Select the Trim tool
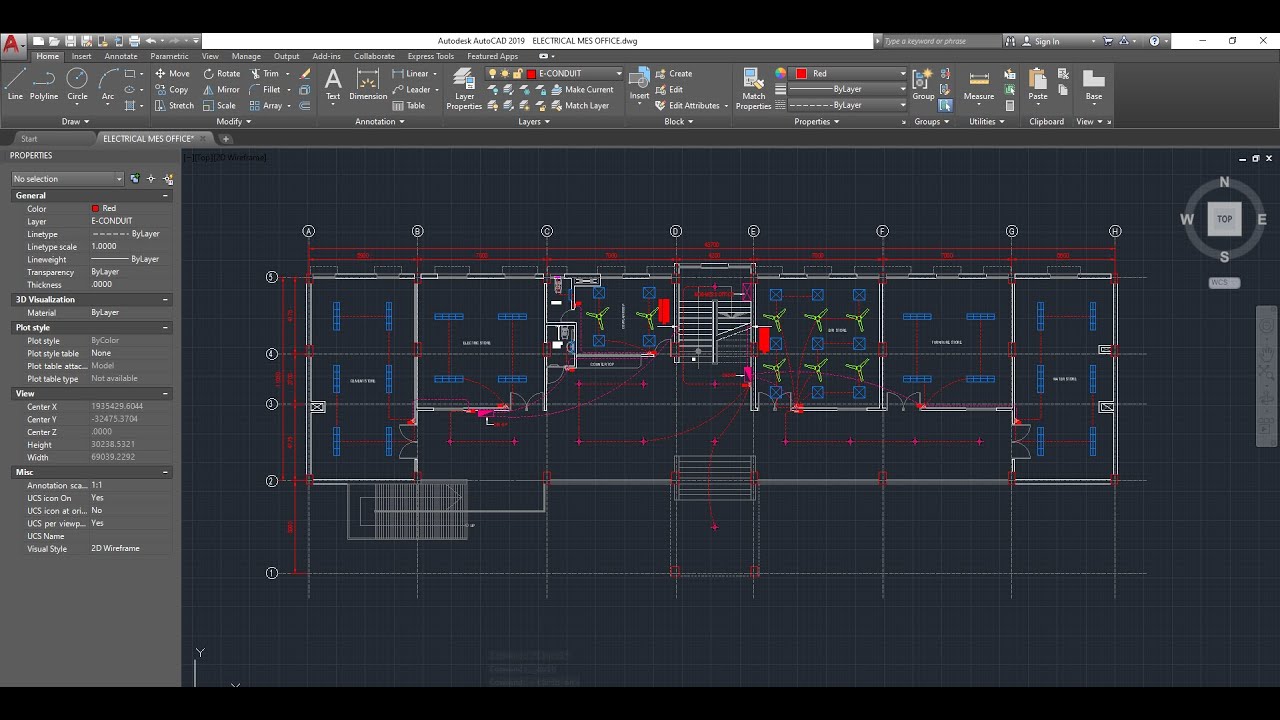Viewport: 1280px width, 720px height. pyautogui.click(x=265, y=73)
